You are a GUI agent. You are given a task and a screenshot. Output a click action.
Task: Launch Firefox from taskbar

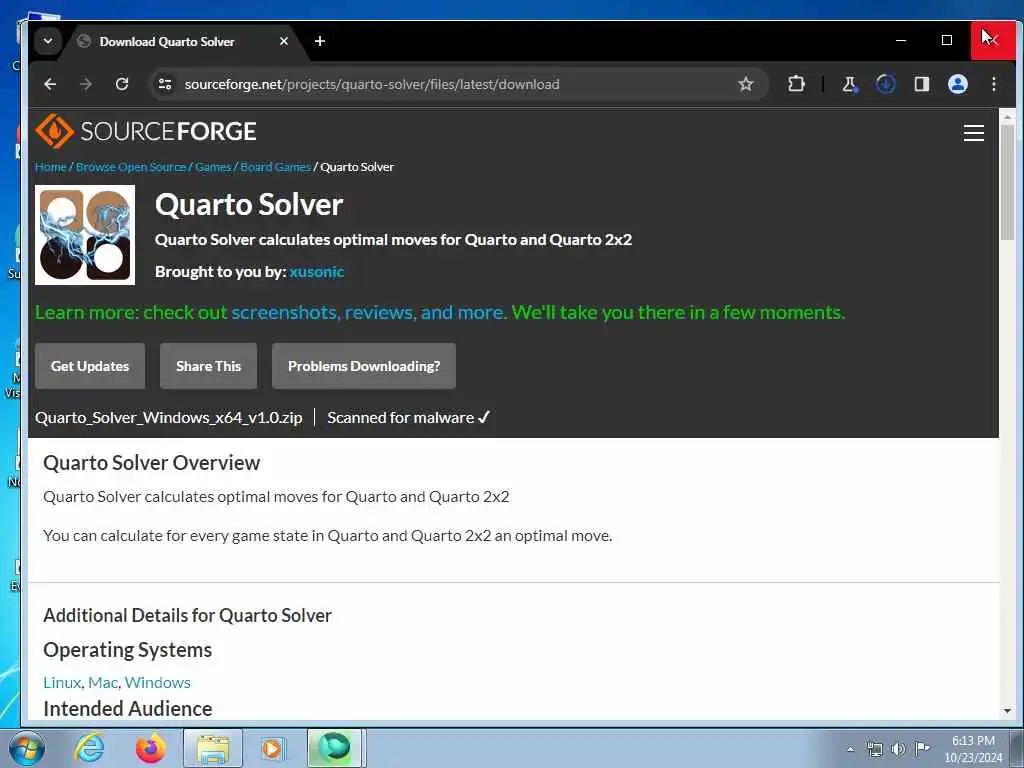150,748
